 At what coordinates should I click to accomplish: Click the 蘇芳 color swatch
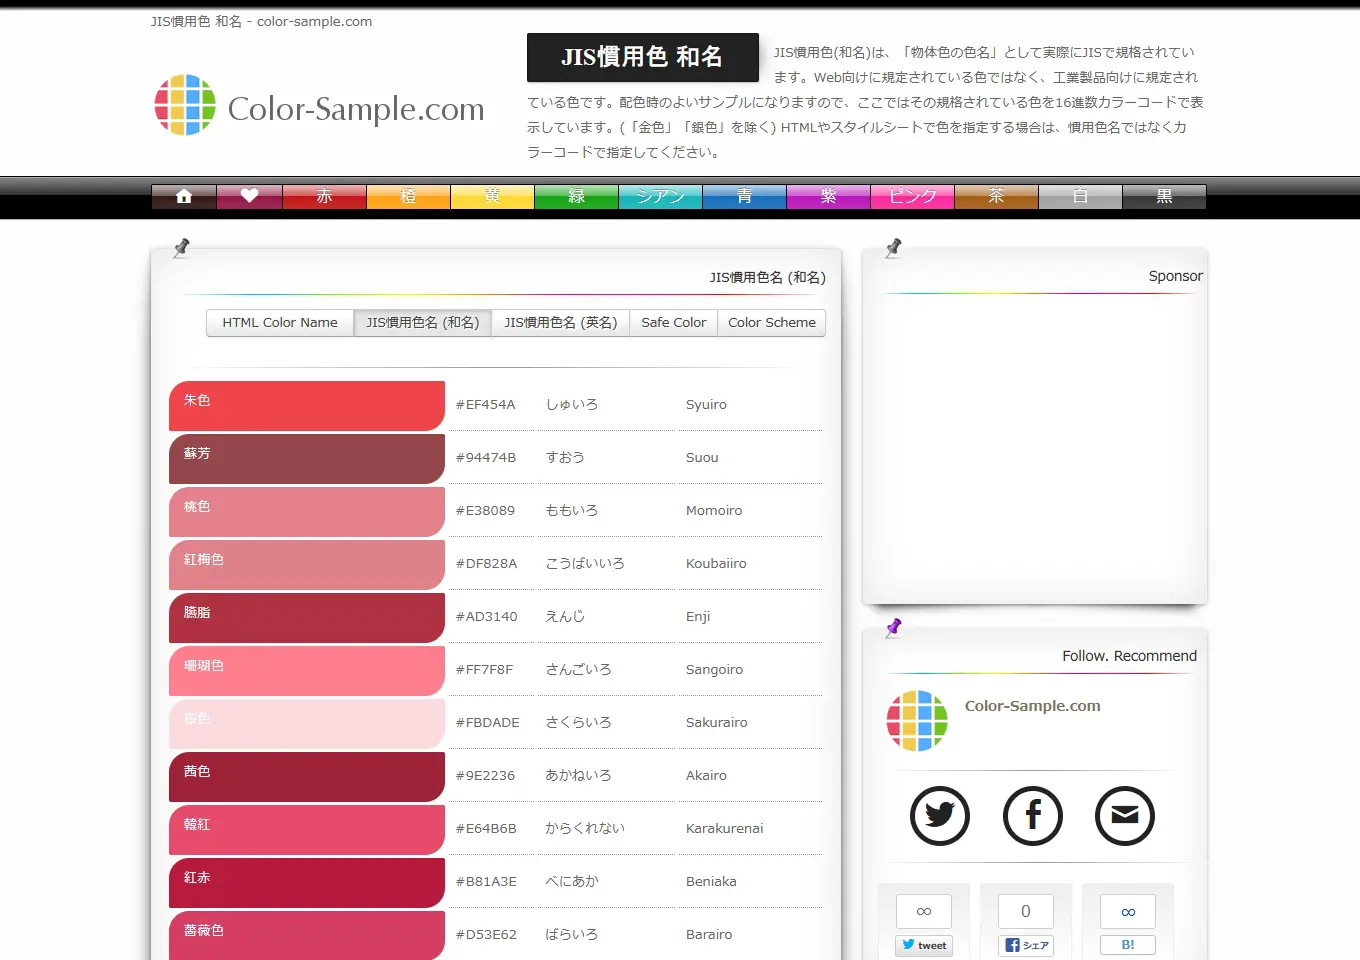pyautogui.click(x=307, y=459)
